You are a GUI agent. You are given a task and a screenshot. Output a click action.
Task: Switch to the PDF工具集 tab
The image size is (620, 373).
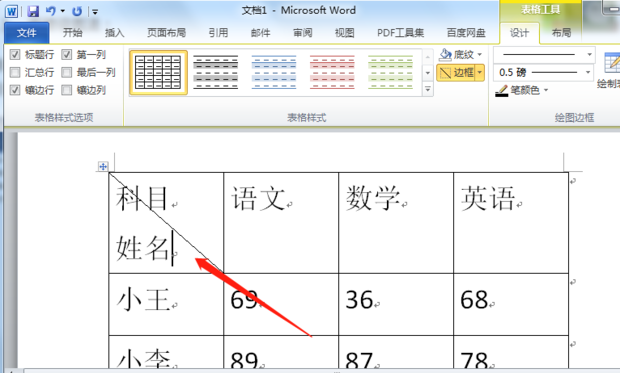point(400,32)
